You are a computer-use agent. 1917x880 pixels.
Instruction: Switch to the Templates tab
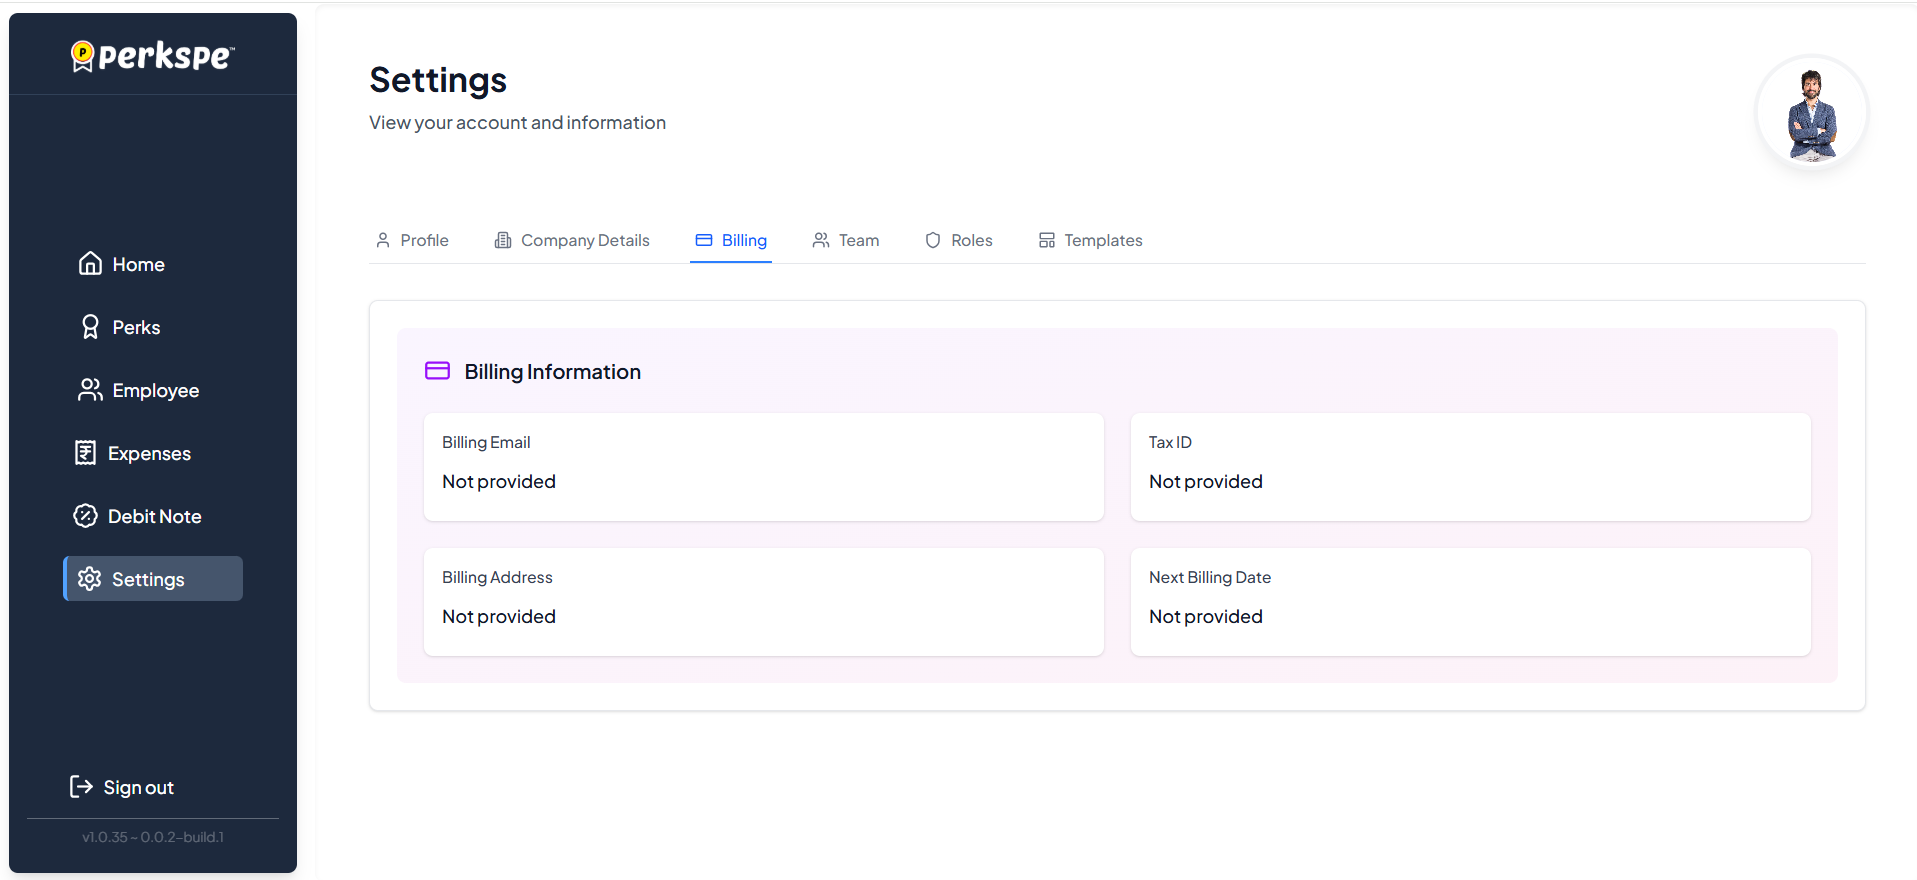[1091, 240]
